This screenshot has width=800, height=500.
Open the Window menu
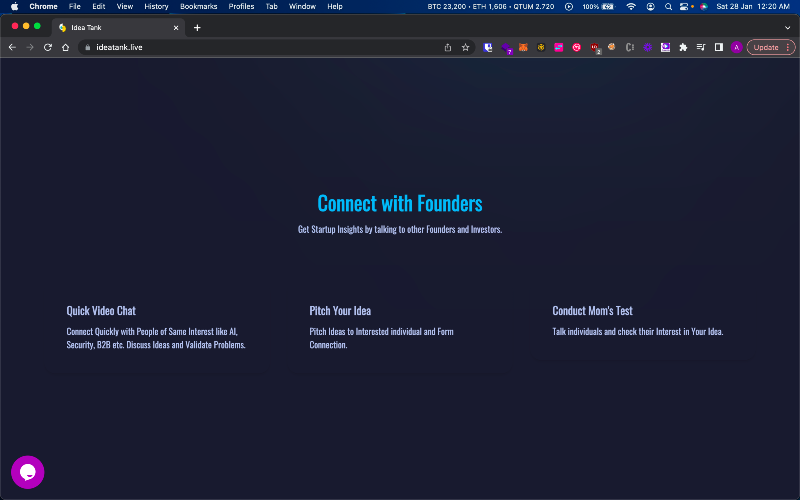(302, 7)
